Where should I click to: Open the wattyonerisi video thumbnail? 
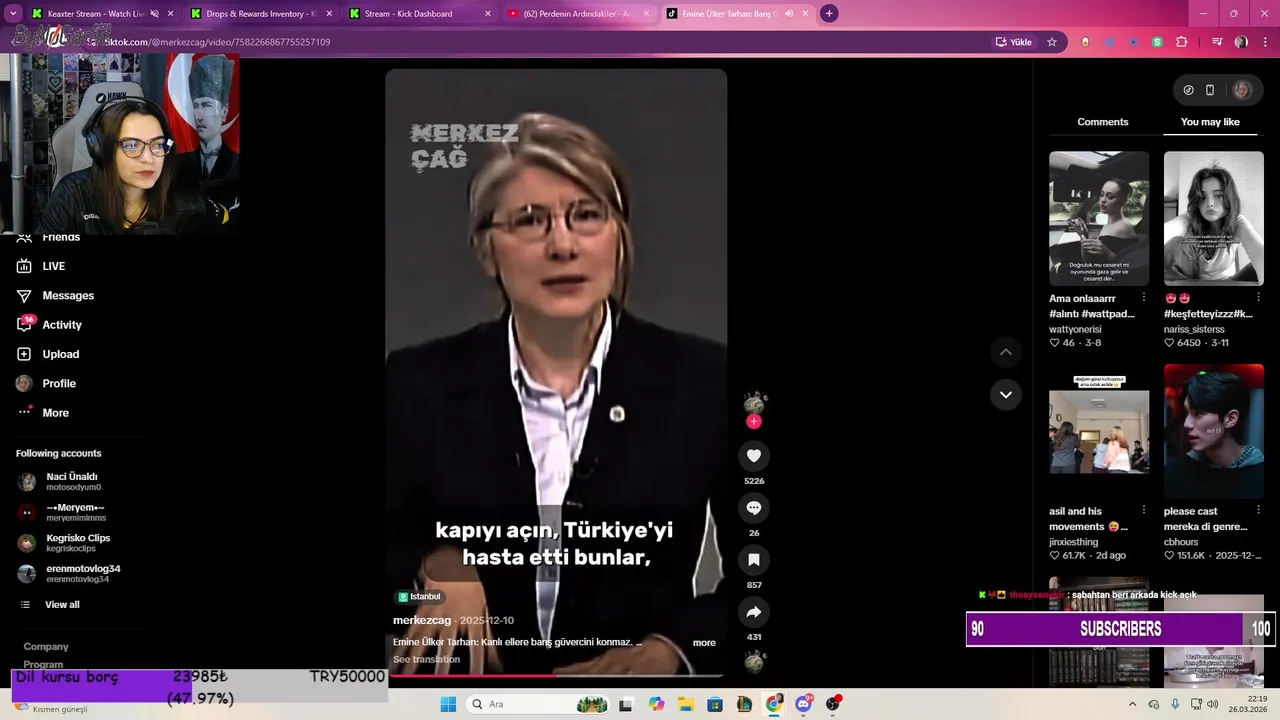1099,218
